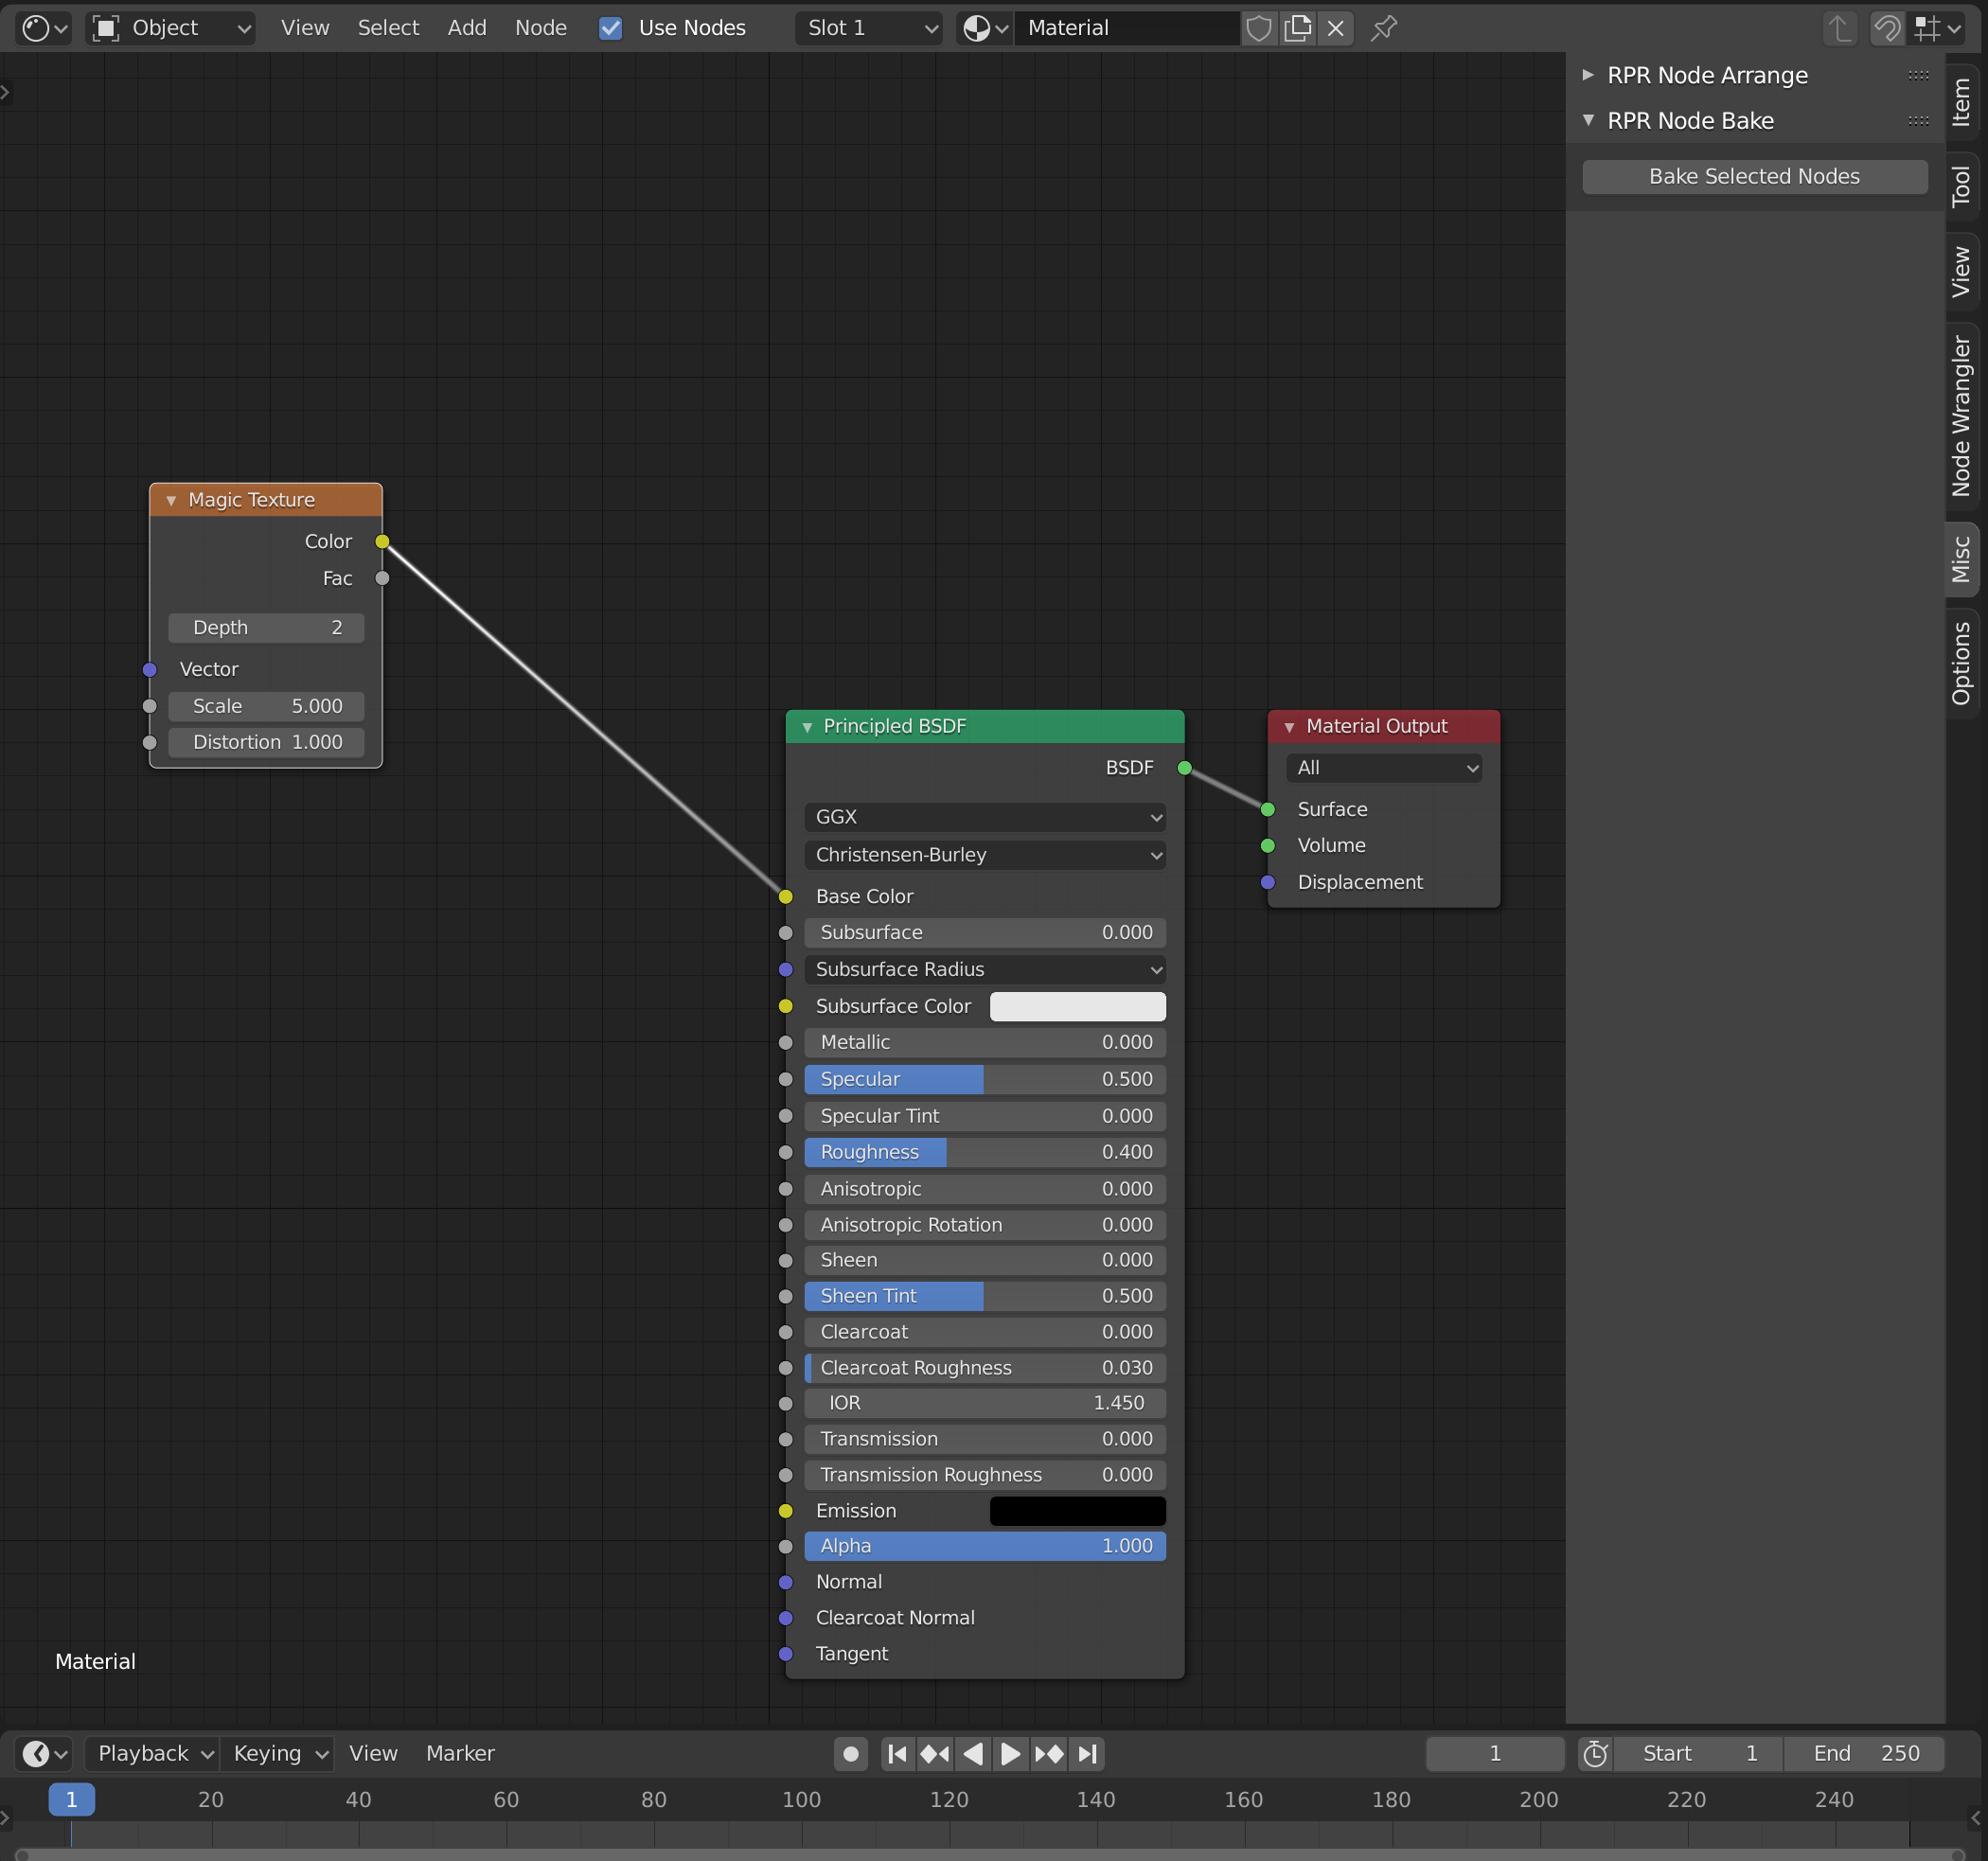Duplicate the material with new material icon
This screenshot has height=1861, width=1988.
(1297, 28)
